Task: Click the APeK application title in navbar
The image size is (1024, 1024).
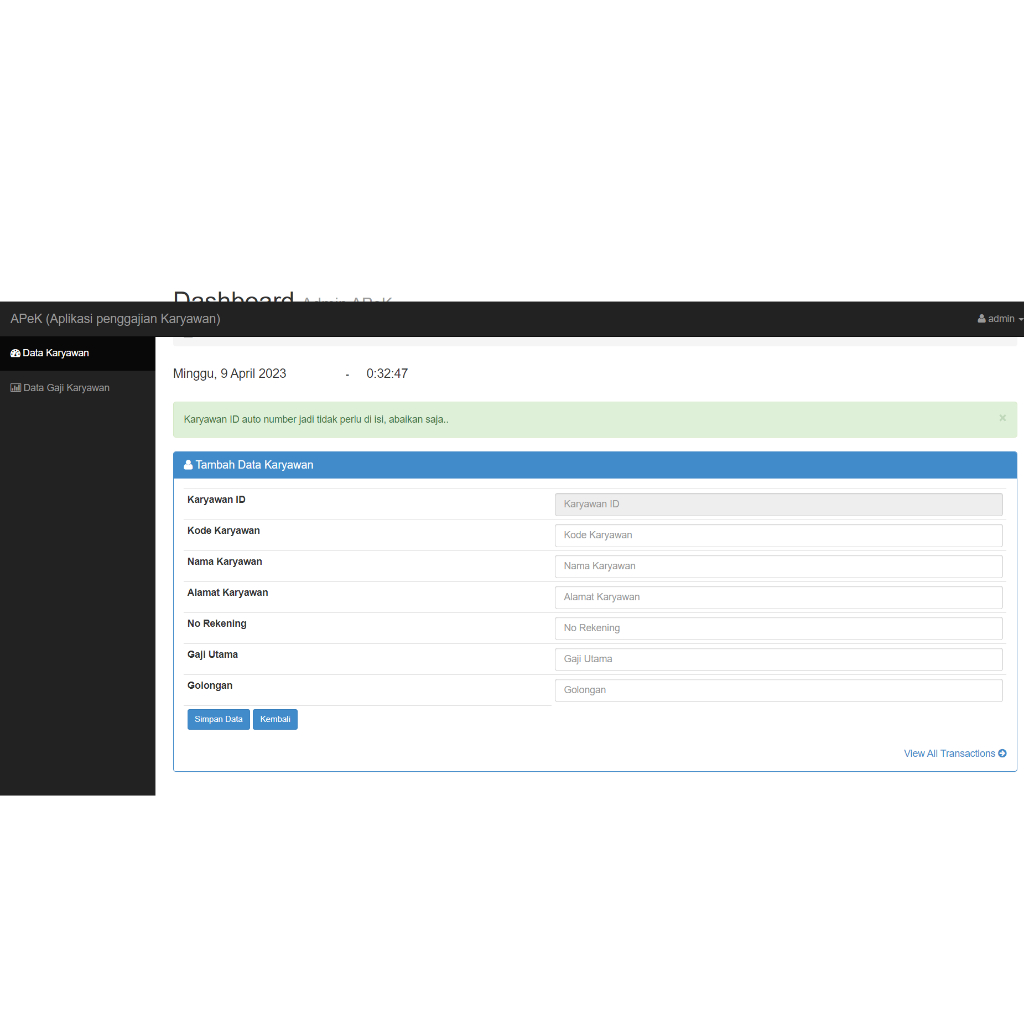Action: pos(115,319)
